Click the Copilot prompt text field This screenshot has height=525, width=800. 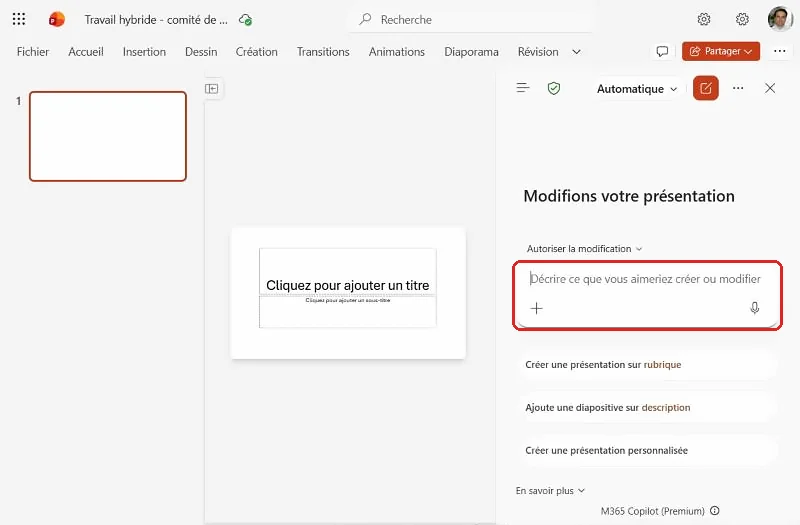click(645, 279)
